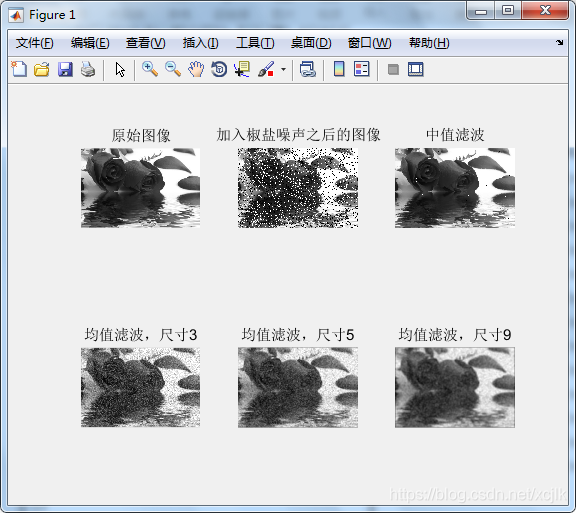Insert a colorbar with the toolbar icon

pos(339,69)
